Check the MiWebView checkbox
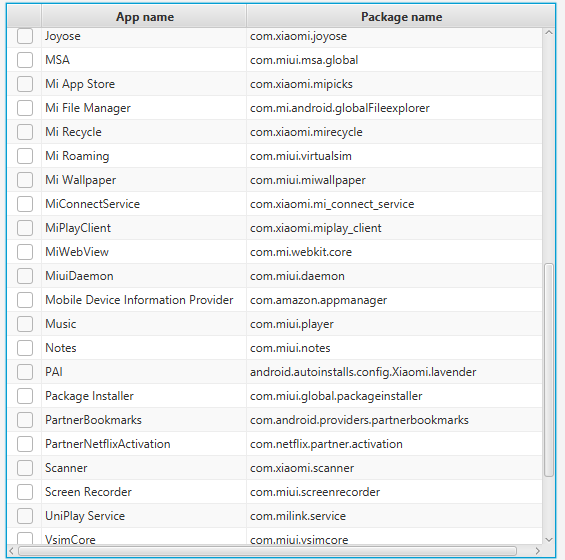This screenshot has height=560, width=565. tap(25, 252)
